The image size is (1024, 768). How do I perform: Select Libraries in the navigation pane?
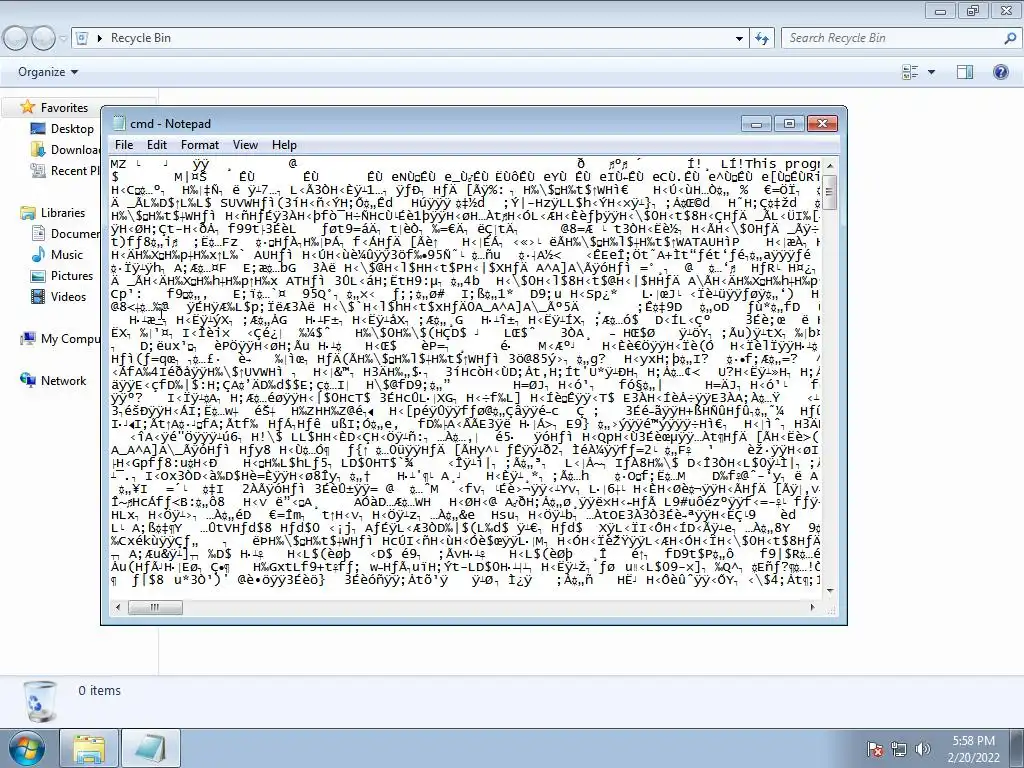click(x=63, y=213)
